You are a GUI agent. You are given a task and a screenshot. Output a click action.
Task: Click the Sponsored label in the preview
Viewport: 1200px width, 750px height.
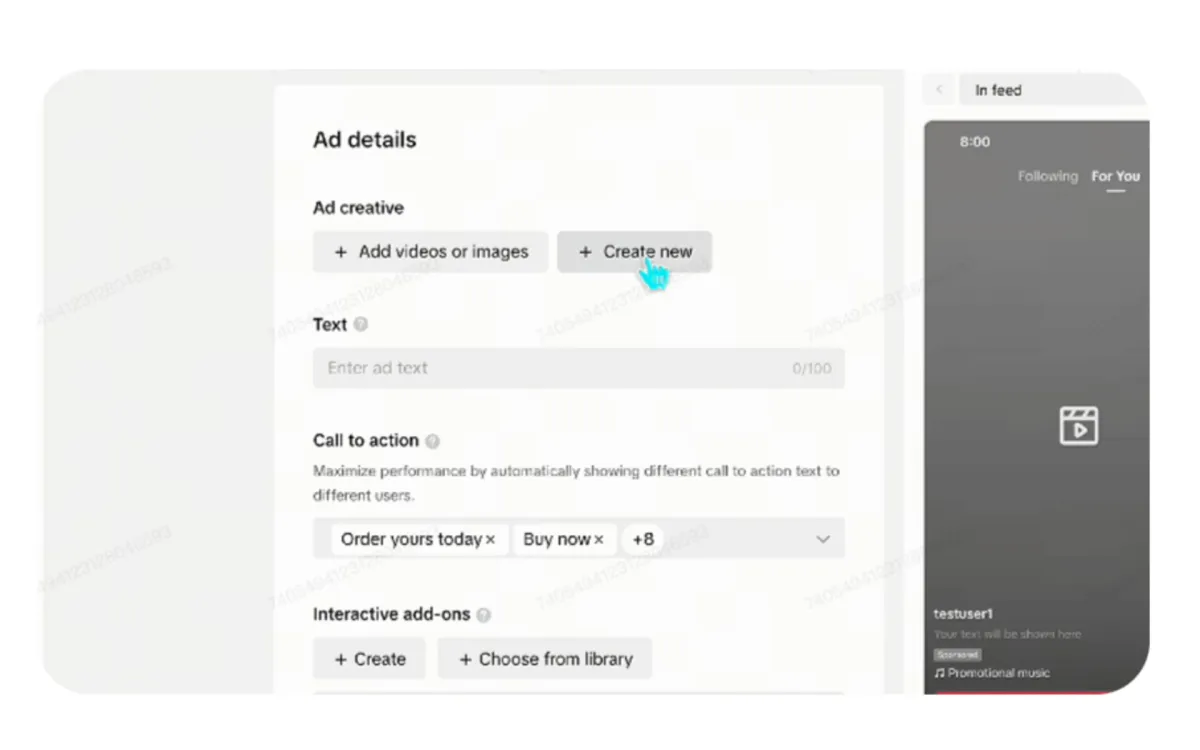coord(957,653)
